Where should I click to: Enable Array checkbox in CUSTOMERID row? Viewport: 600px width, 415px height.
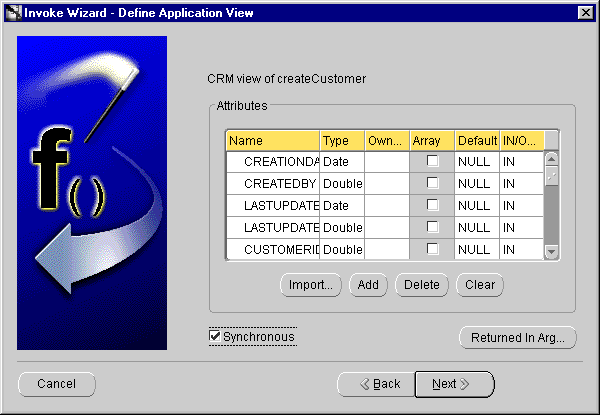tap(433, 249)
